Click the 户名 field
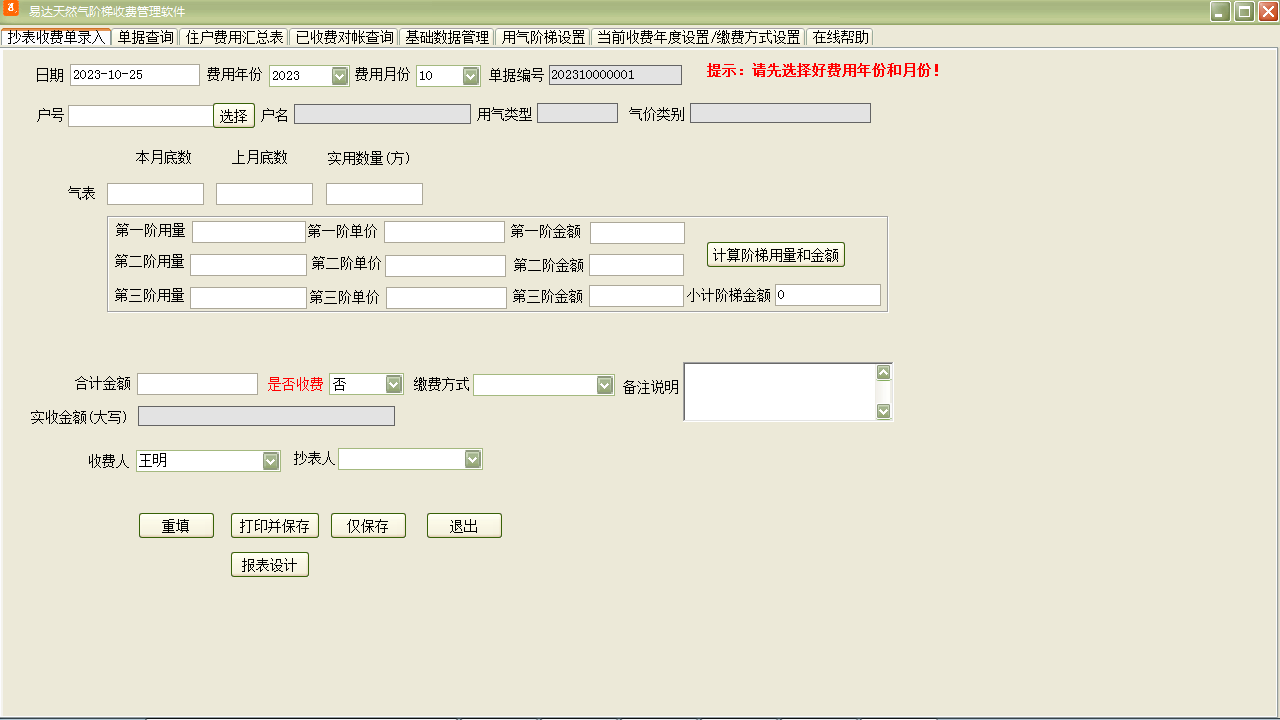 click(x=382, y=114)
